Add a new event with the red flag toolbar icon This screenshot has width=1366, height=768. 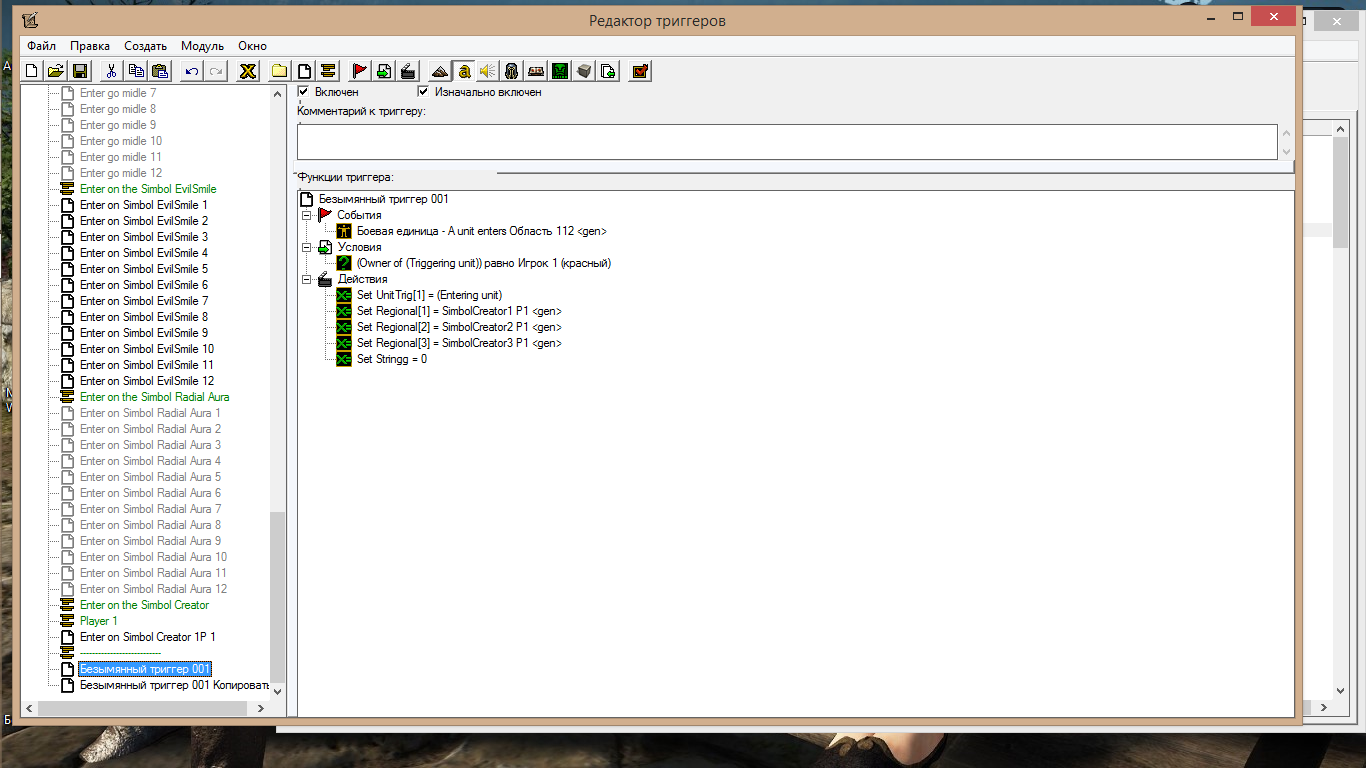click(360, 70)
